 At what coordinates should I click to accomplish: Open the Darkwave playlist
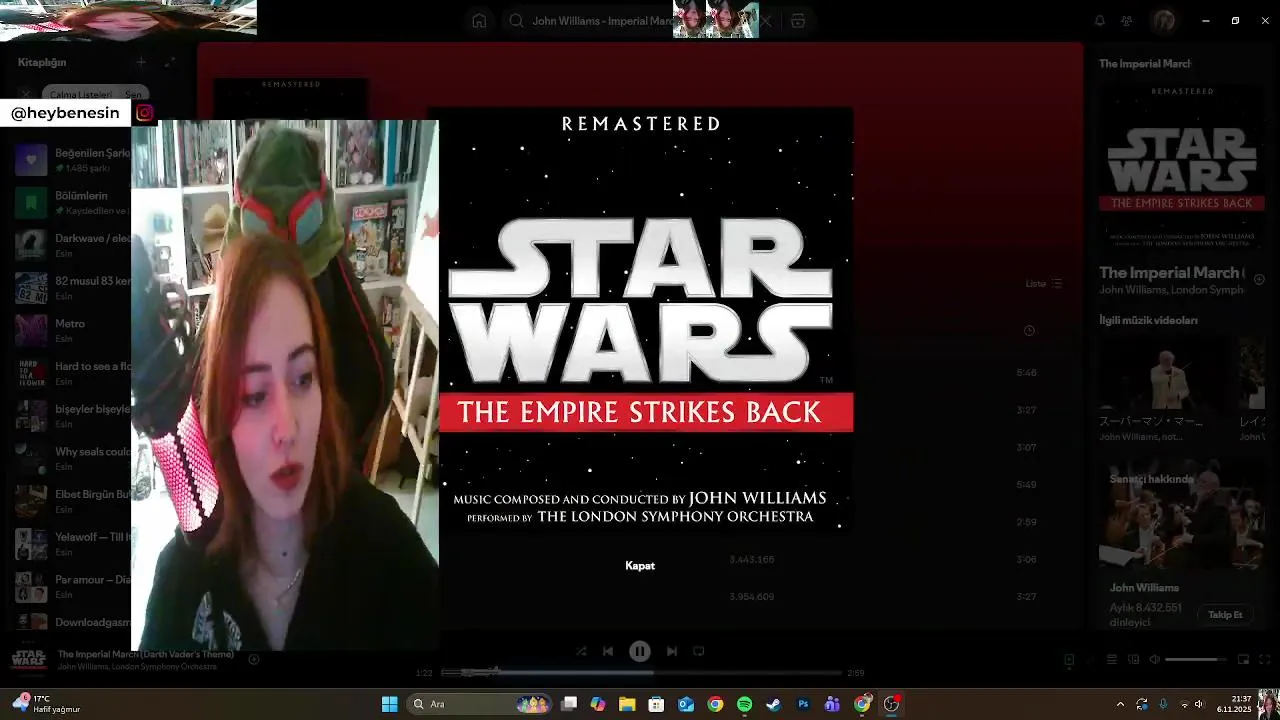72,245
